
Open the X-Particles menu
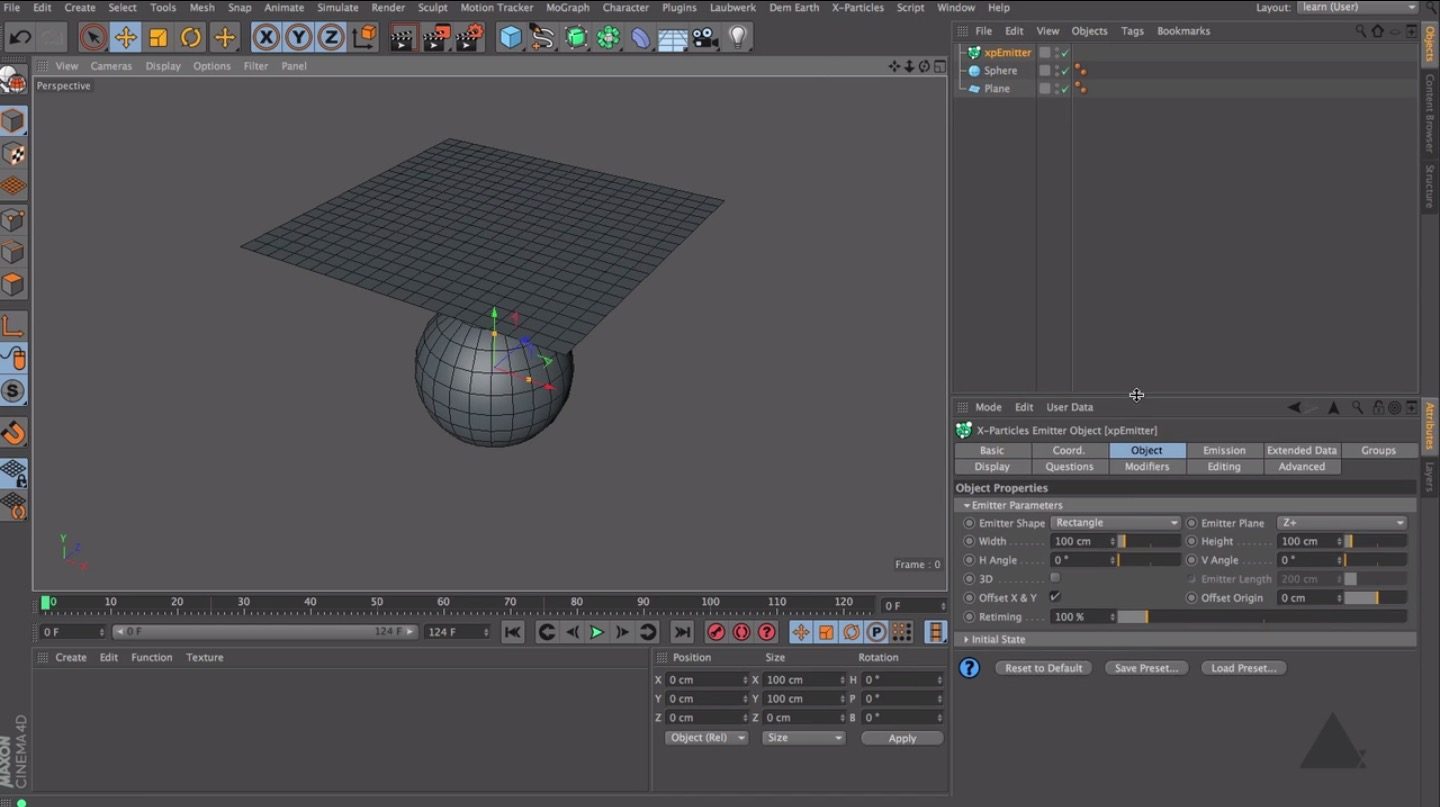point(858,7)
